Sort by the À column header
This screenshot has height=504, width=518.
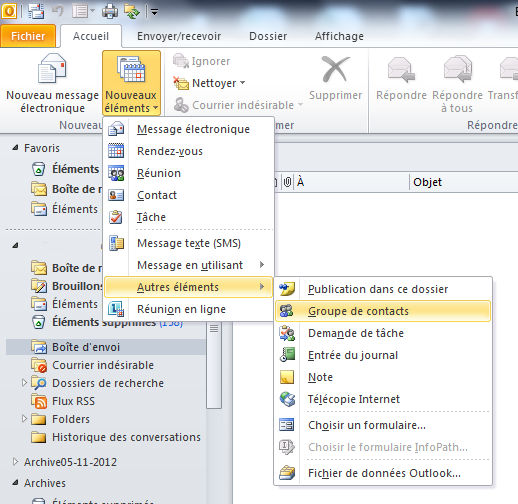[x=352, y=182]
